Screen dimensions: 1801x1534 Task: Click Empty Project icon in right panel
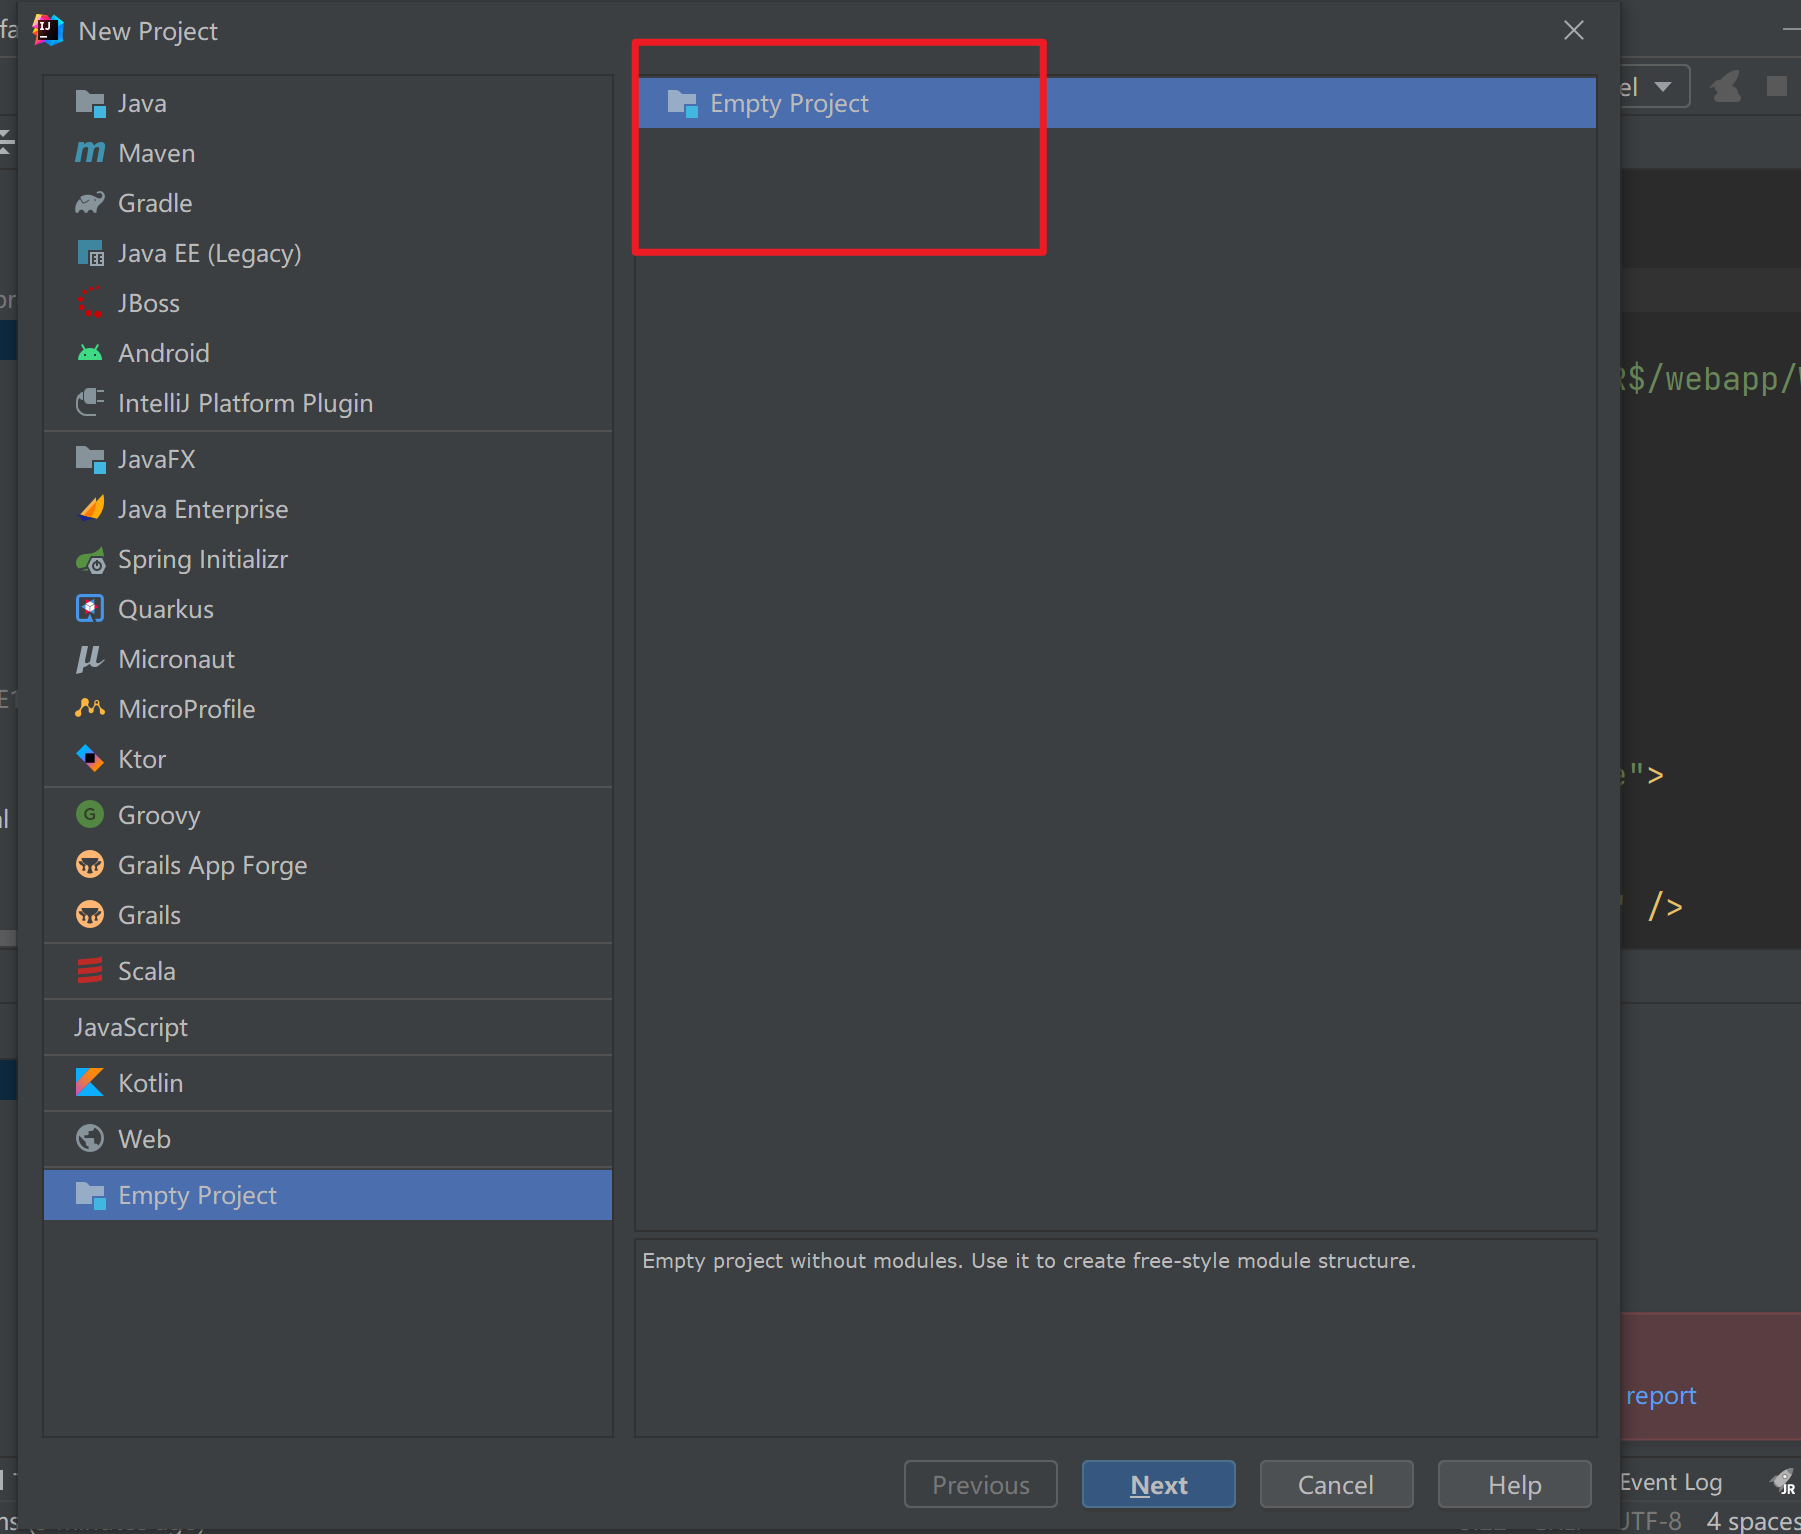(x=682, y=103)
